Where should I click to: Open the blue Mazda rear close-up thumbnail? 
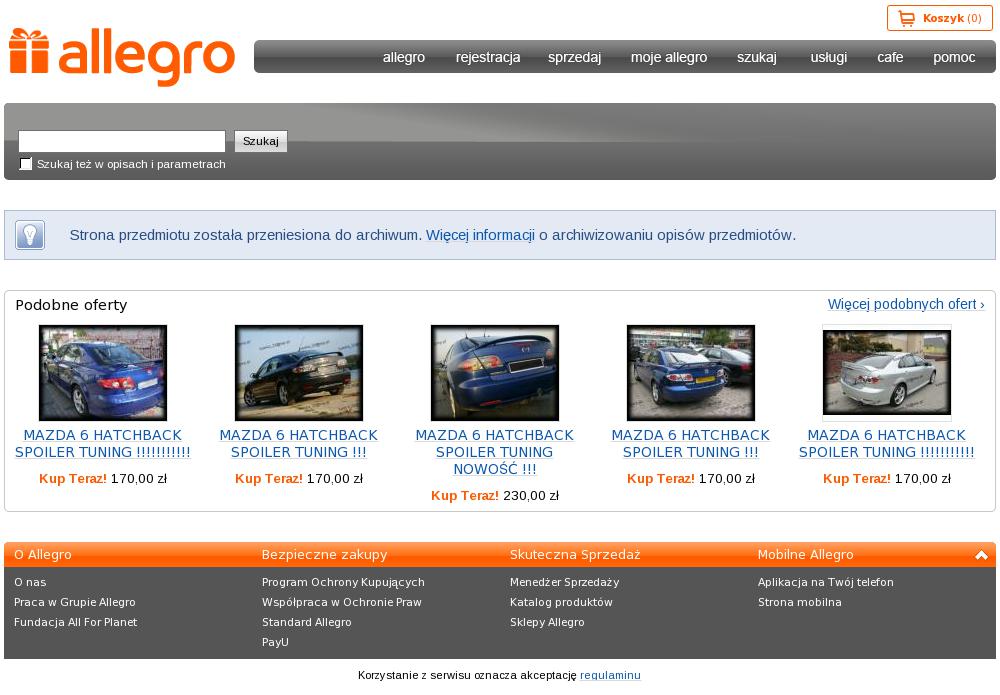495,373
